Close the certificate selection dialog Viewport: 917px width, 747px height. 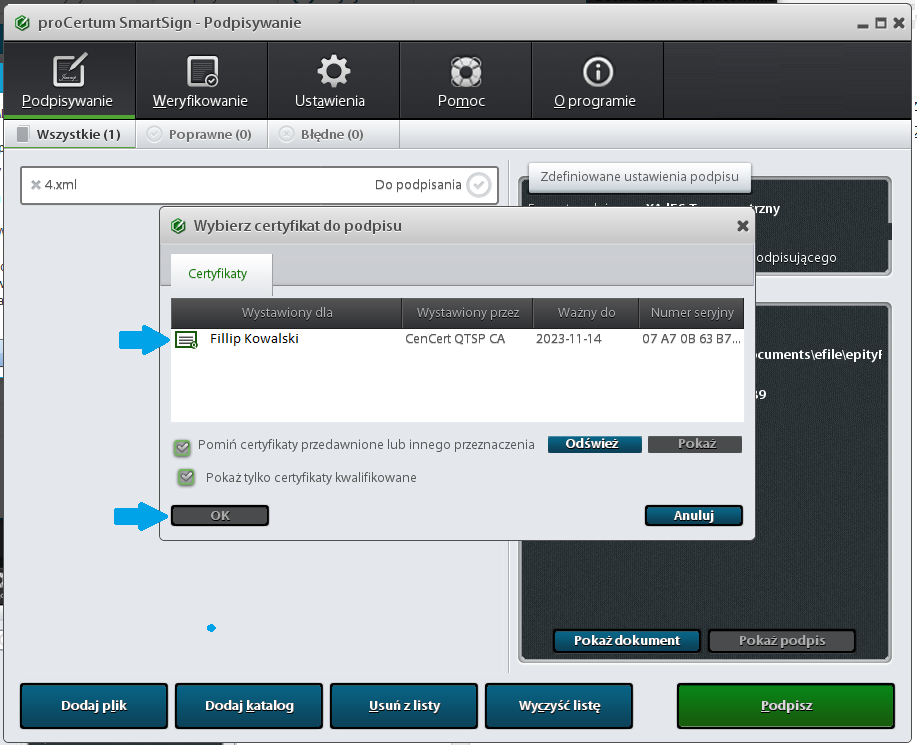743,226
